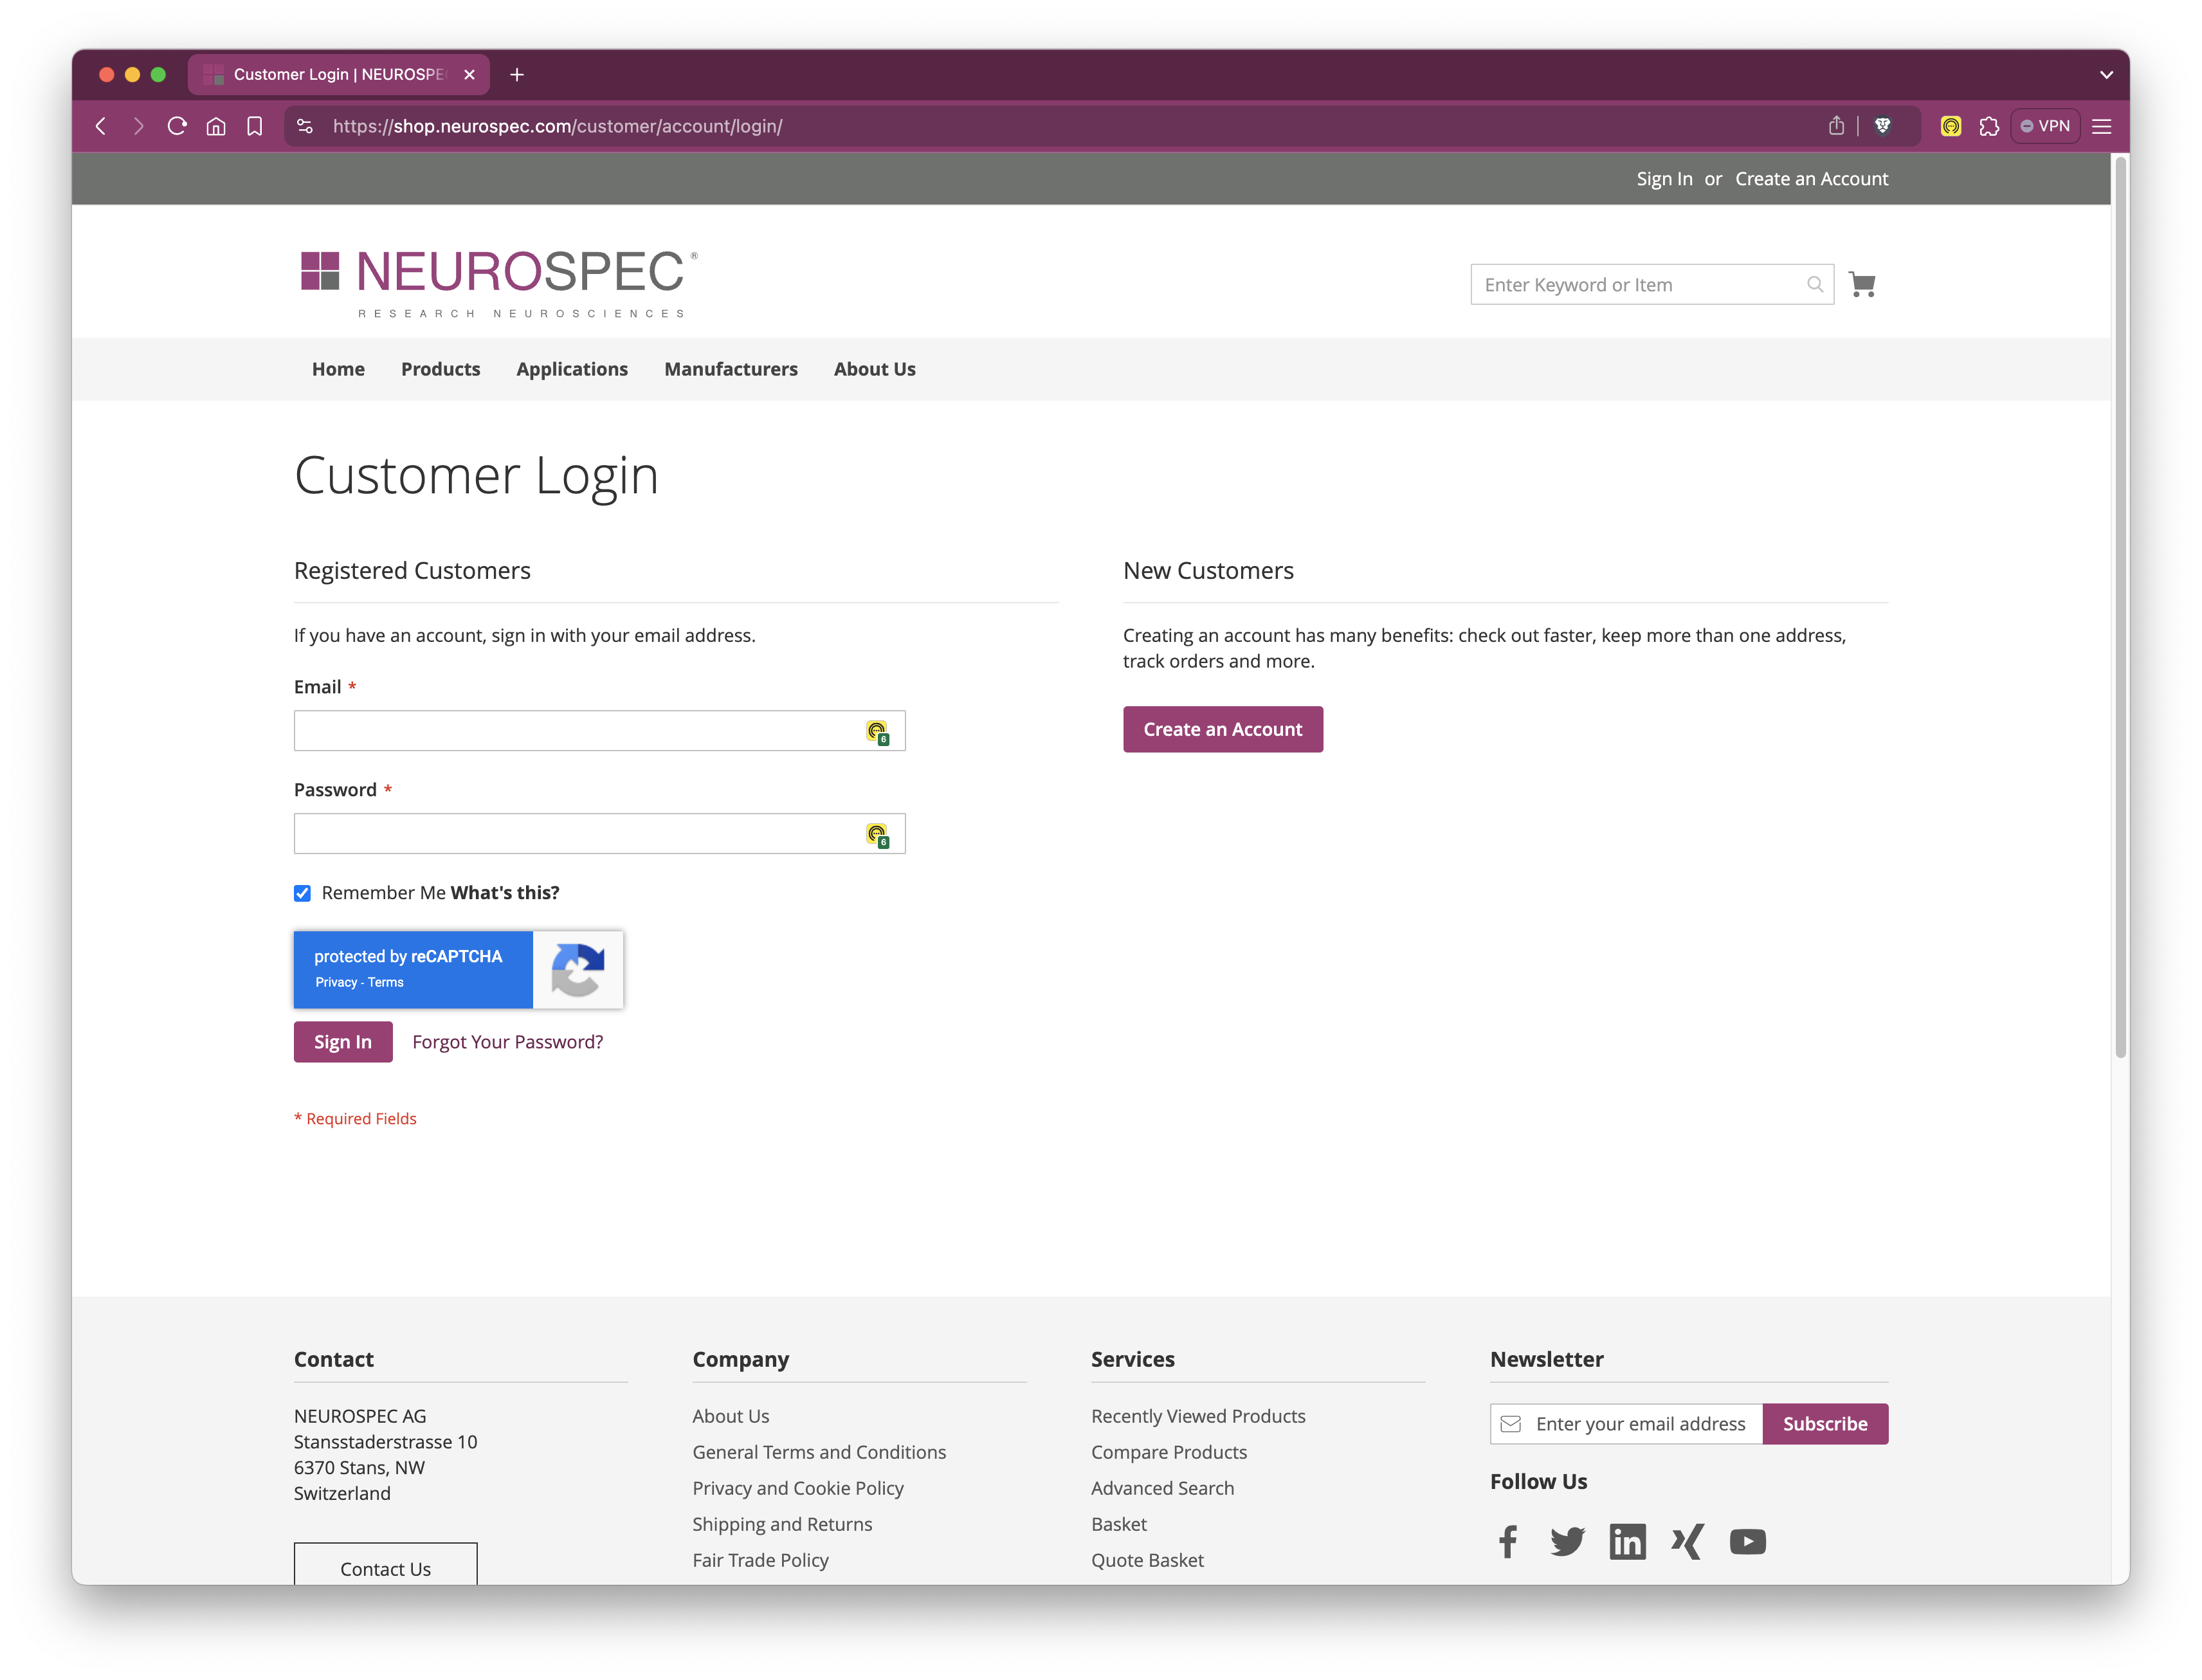Click the Facebook social media icon
The image size is (2202, 1680).
coord(1509,1540)
